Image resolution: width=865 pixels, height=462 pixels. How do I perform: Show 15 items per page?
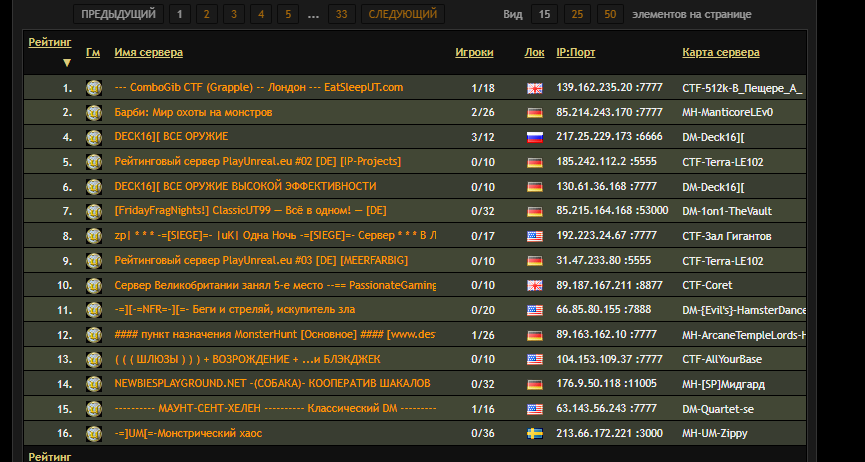[544, 14]
